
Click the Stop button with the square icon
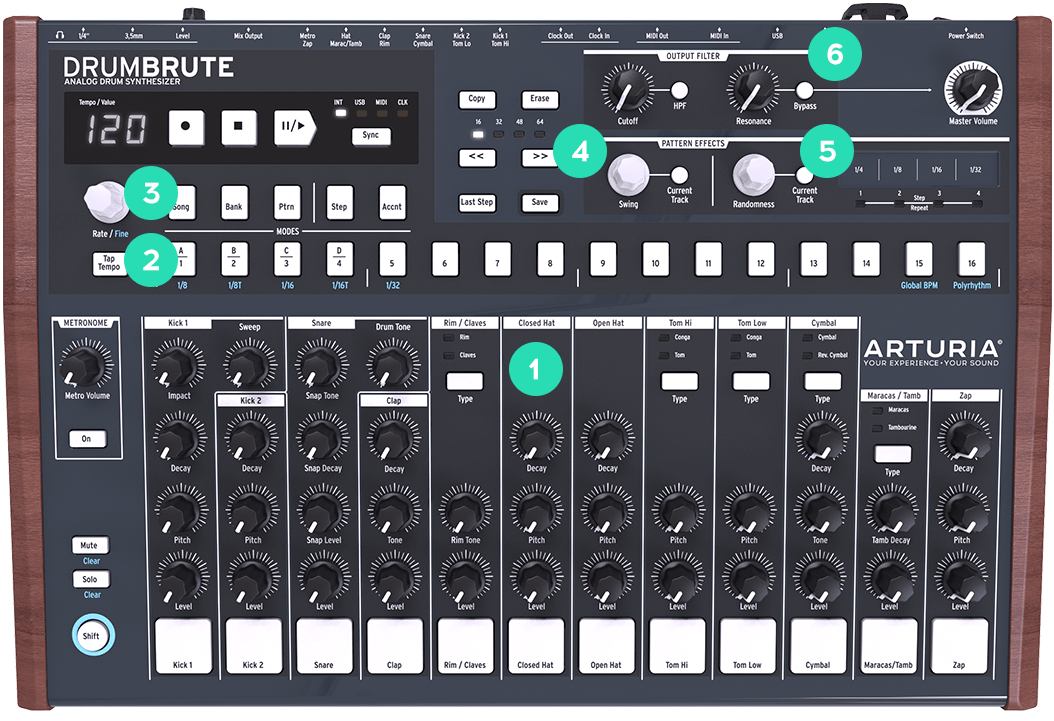click(x=239, y=127)
